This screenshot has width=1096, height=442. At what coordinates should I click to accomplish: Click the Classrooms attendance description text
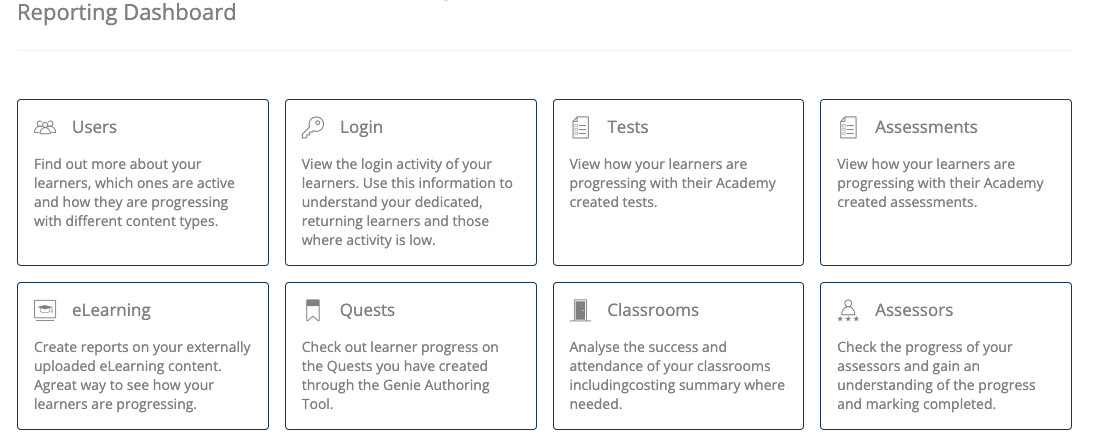pyautogui.click(x=677, y=376)
